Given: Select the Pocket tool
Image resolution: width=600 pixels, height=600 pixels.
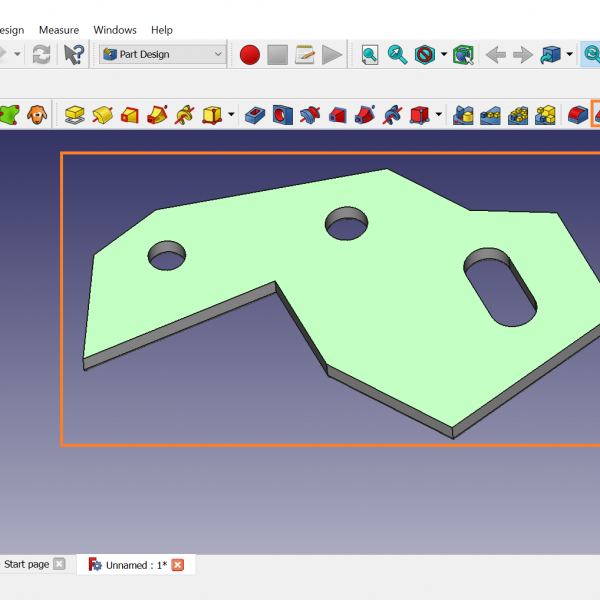Looking at the screenshot, I should tap(255, 115).
